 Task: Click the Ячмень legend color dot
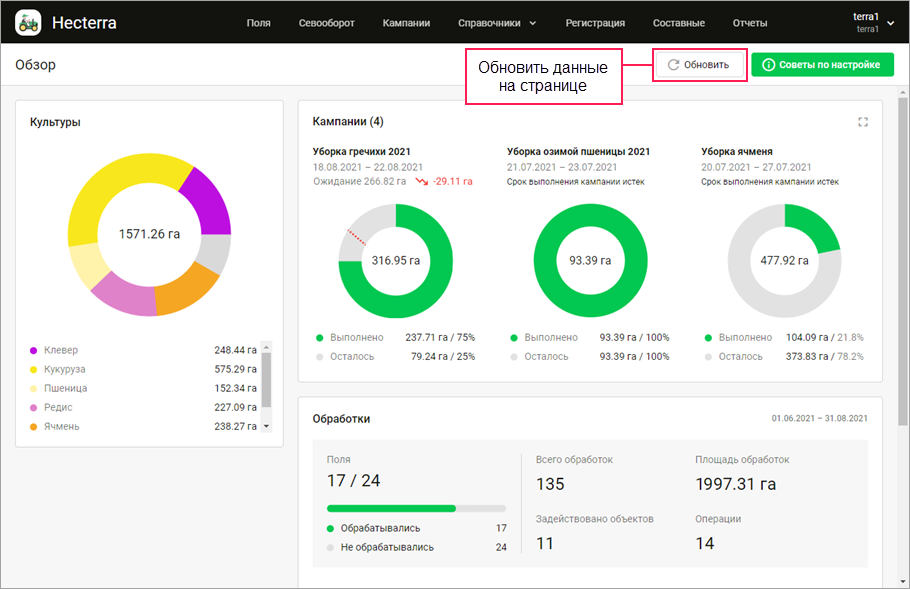pyautogui.click(x=34, y=427)
